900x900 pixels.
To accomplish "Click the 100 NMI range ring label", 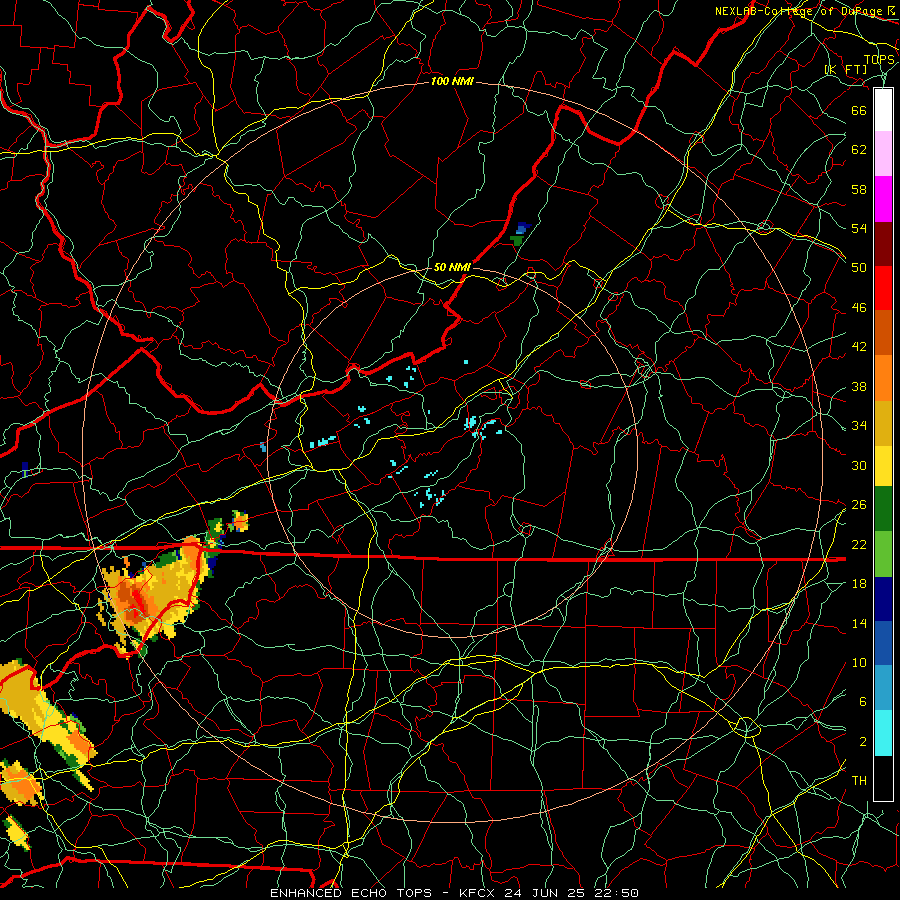I will tap(452, 82).
